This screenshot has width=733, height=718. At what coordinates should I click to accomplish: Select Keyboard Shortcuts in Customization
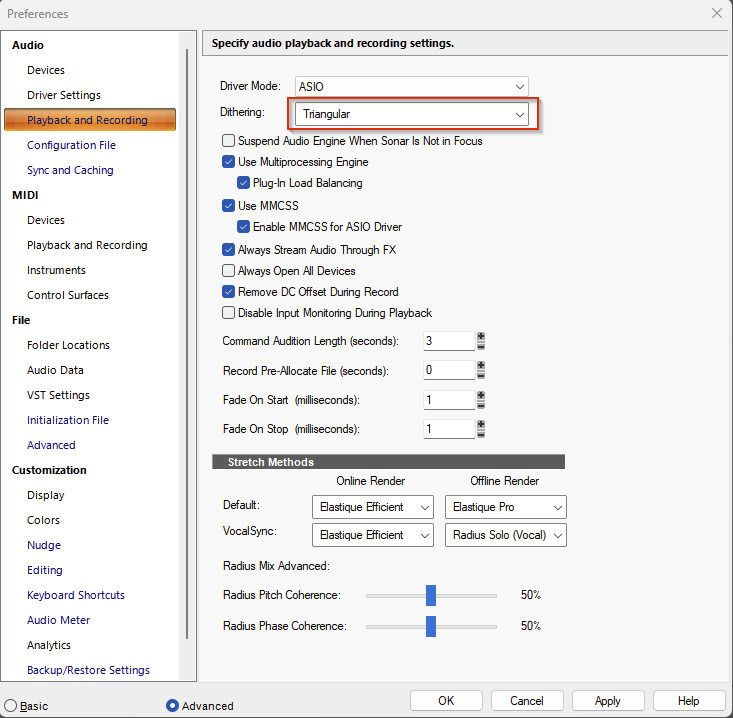click(x=76, y=595)
